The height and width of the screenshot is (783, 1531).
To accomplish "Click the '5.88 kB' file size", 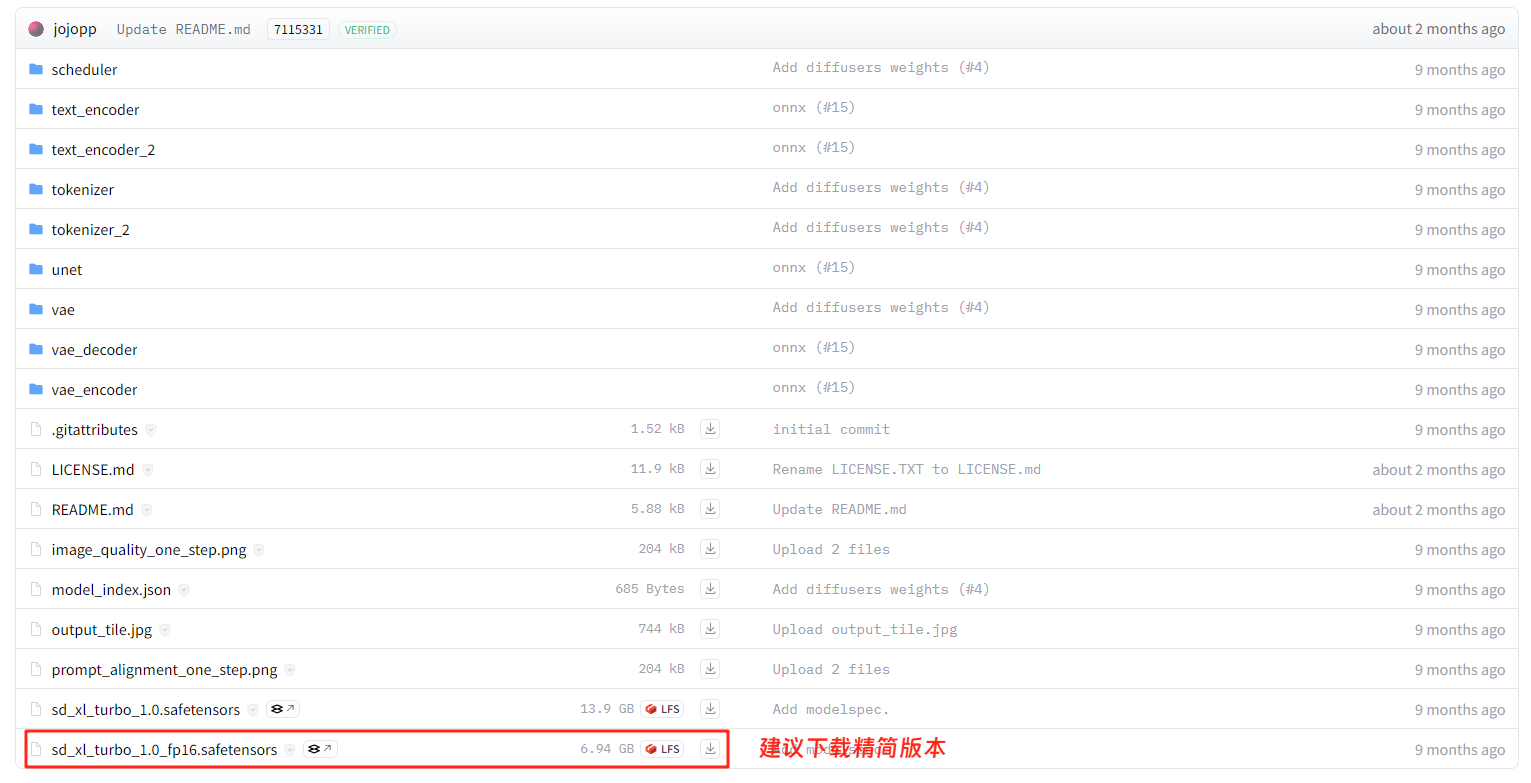I will [657, 509].
